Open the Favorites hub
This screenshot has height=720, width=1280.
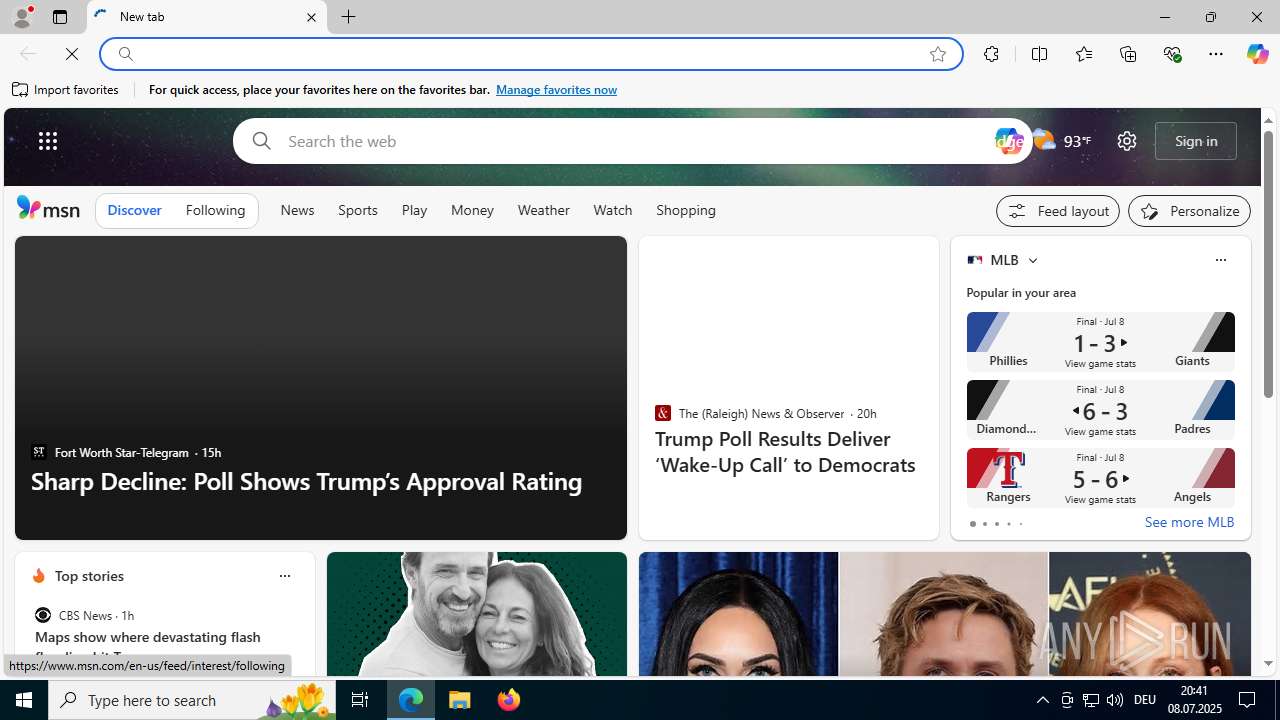click(x=1083, y=54)
